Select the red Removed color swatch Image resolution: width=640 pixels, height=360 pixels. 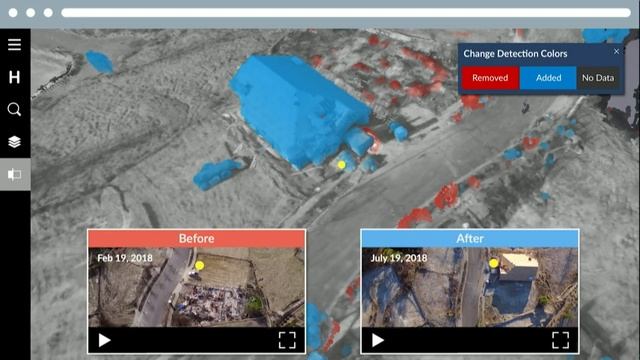(490, 78)
